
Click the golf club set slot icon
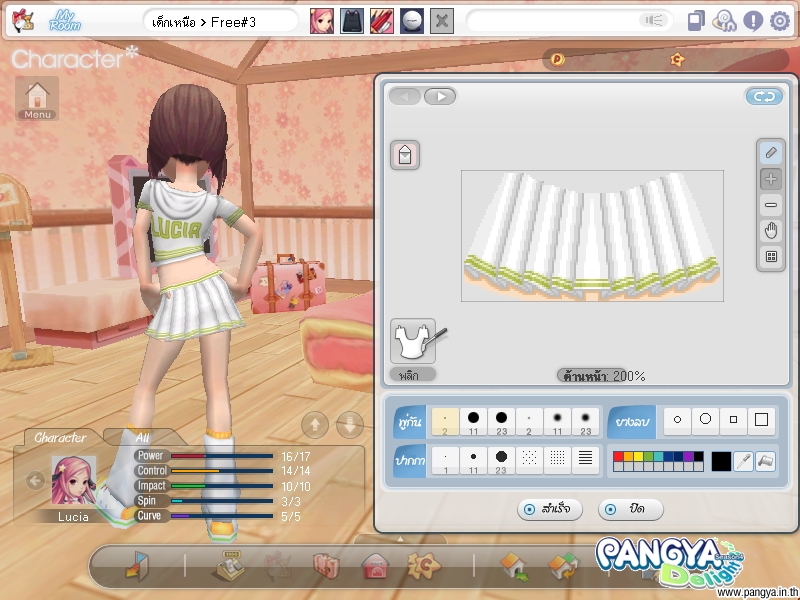point(382,21)
